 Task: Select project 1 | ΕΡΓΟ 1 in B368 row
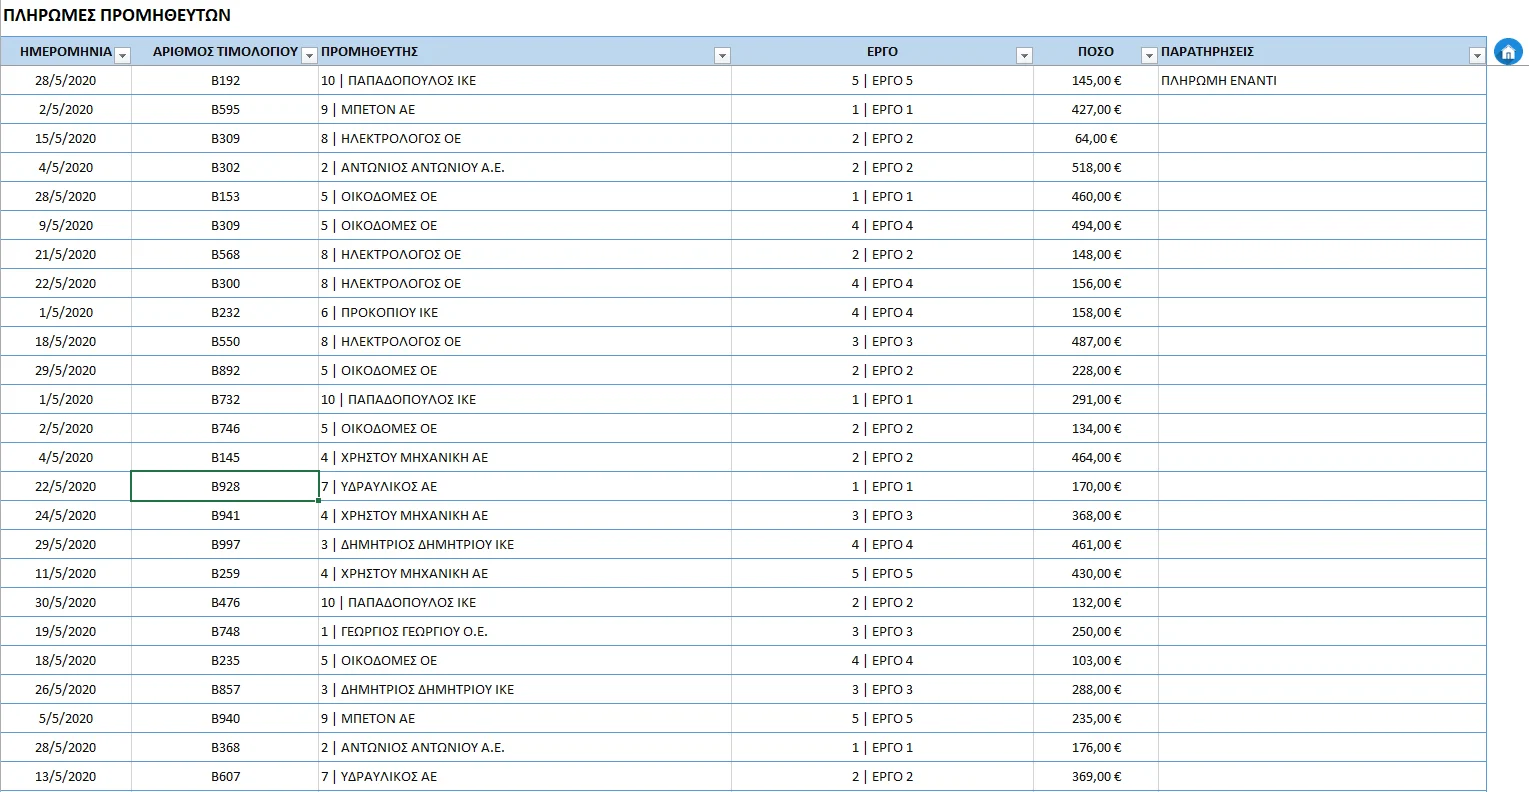882,747
